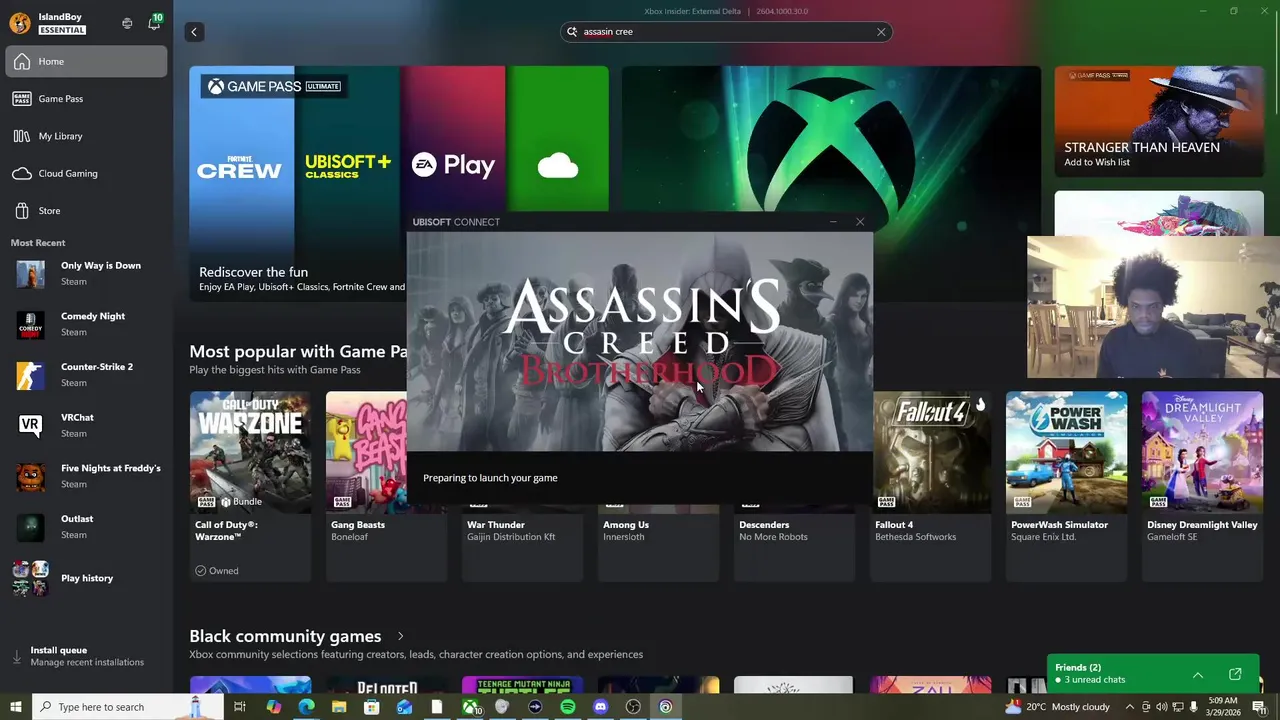Open the Install queue
The image size is (1280, 720).
click(x=86, y=656)
